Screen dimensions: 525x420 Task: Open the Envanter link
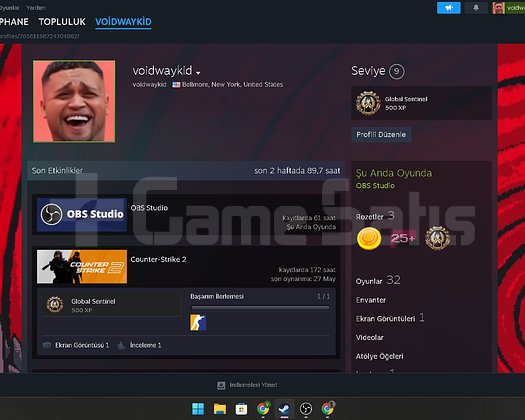click(x=371, y=300)
